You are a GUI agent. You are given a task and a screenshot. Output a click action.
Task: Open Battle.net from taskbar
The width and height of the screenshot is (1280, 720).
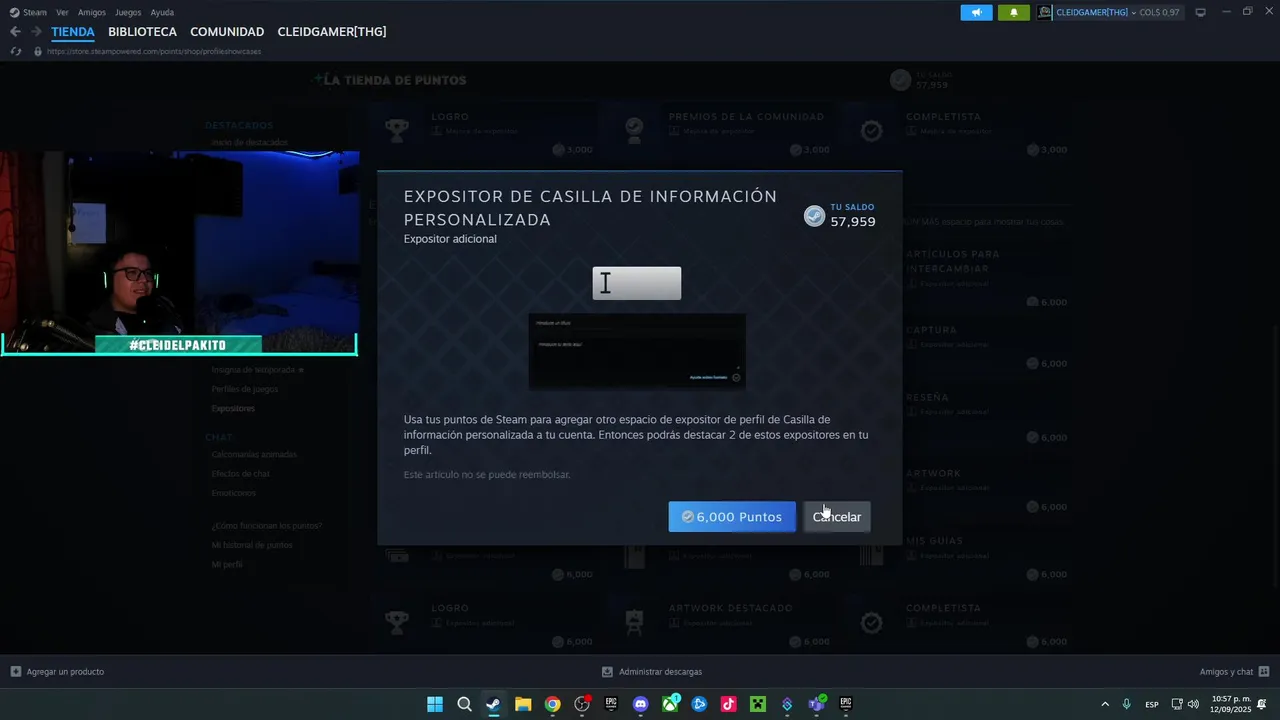(699, 704)
